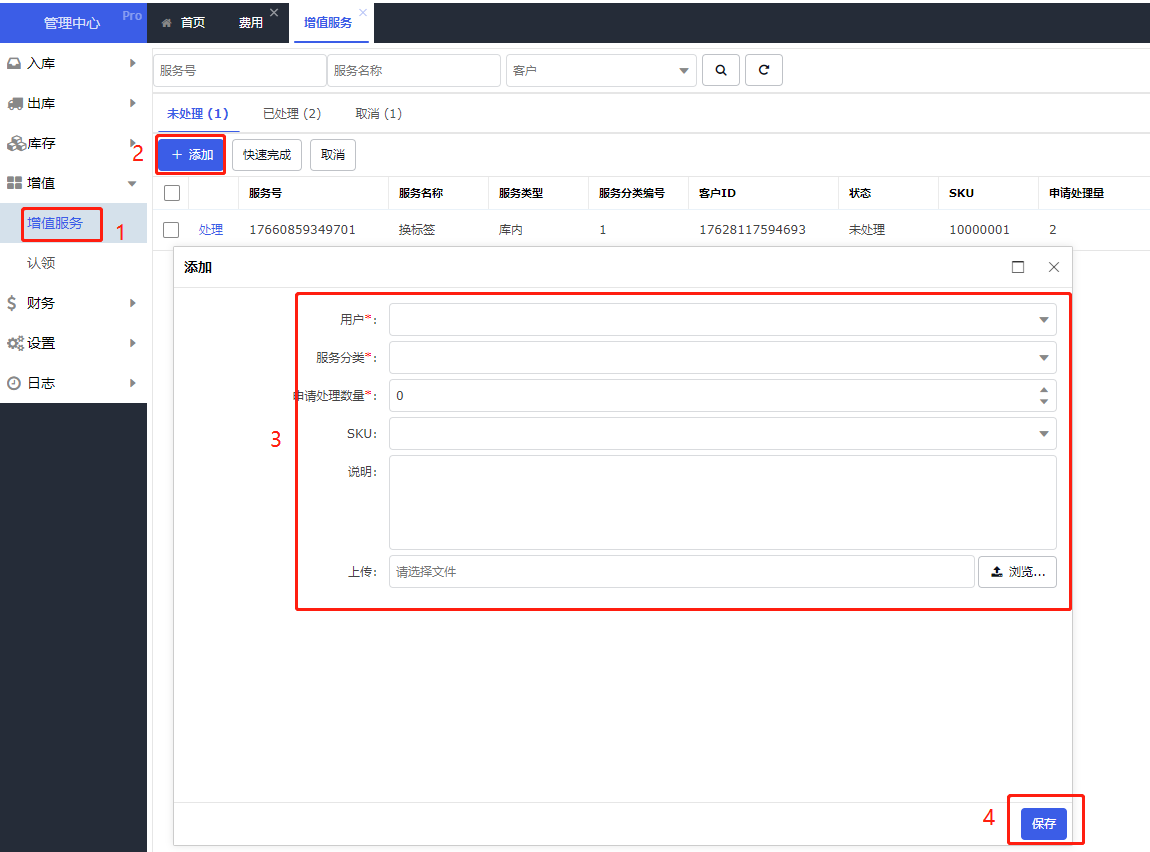Click the 添加 button
Viewport: 1150px width, 852px height.
[191, 155]
